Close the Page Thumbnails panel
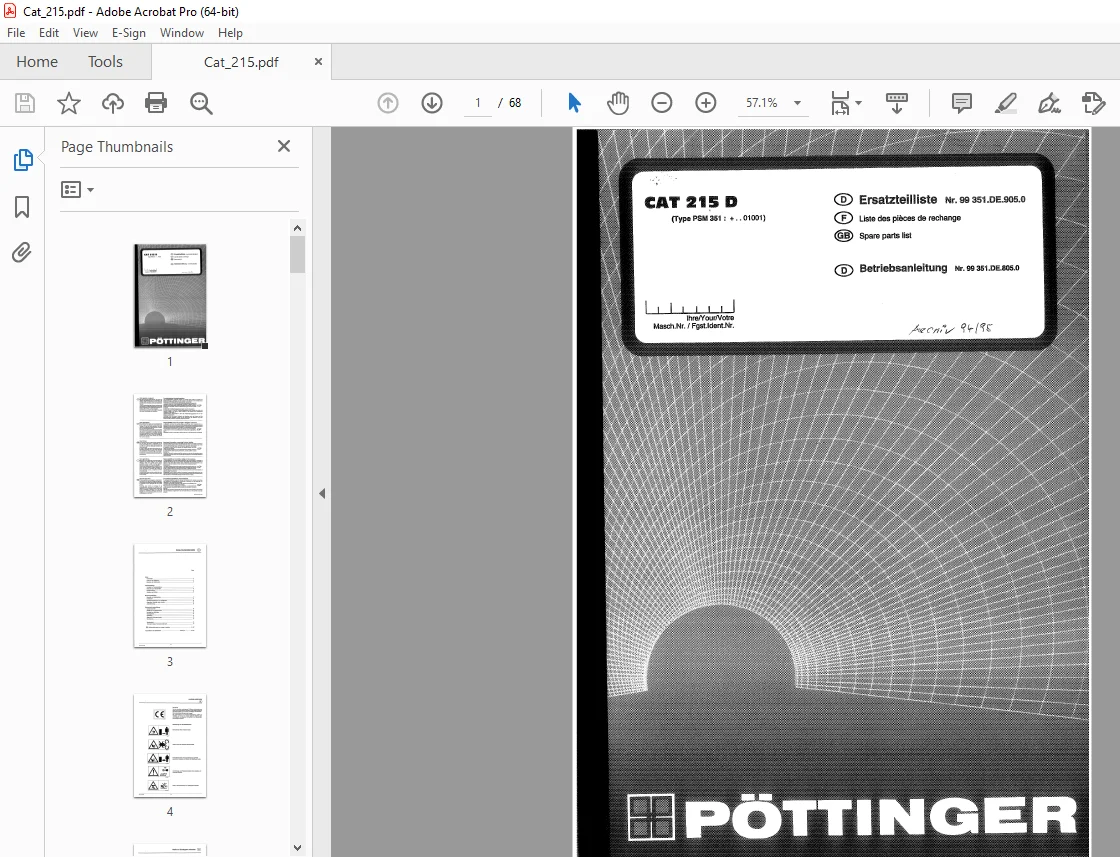 [x=284, y=146]
